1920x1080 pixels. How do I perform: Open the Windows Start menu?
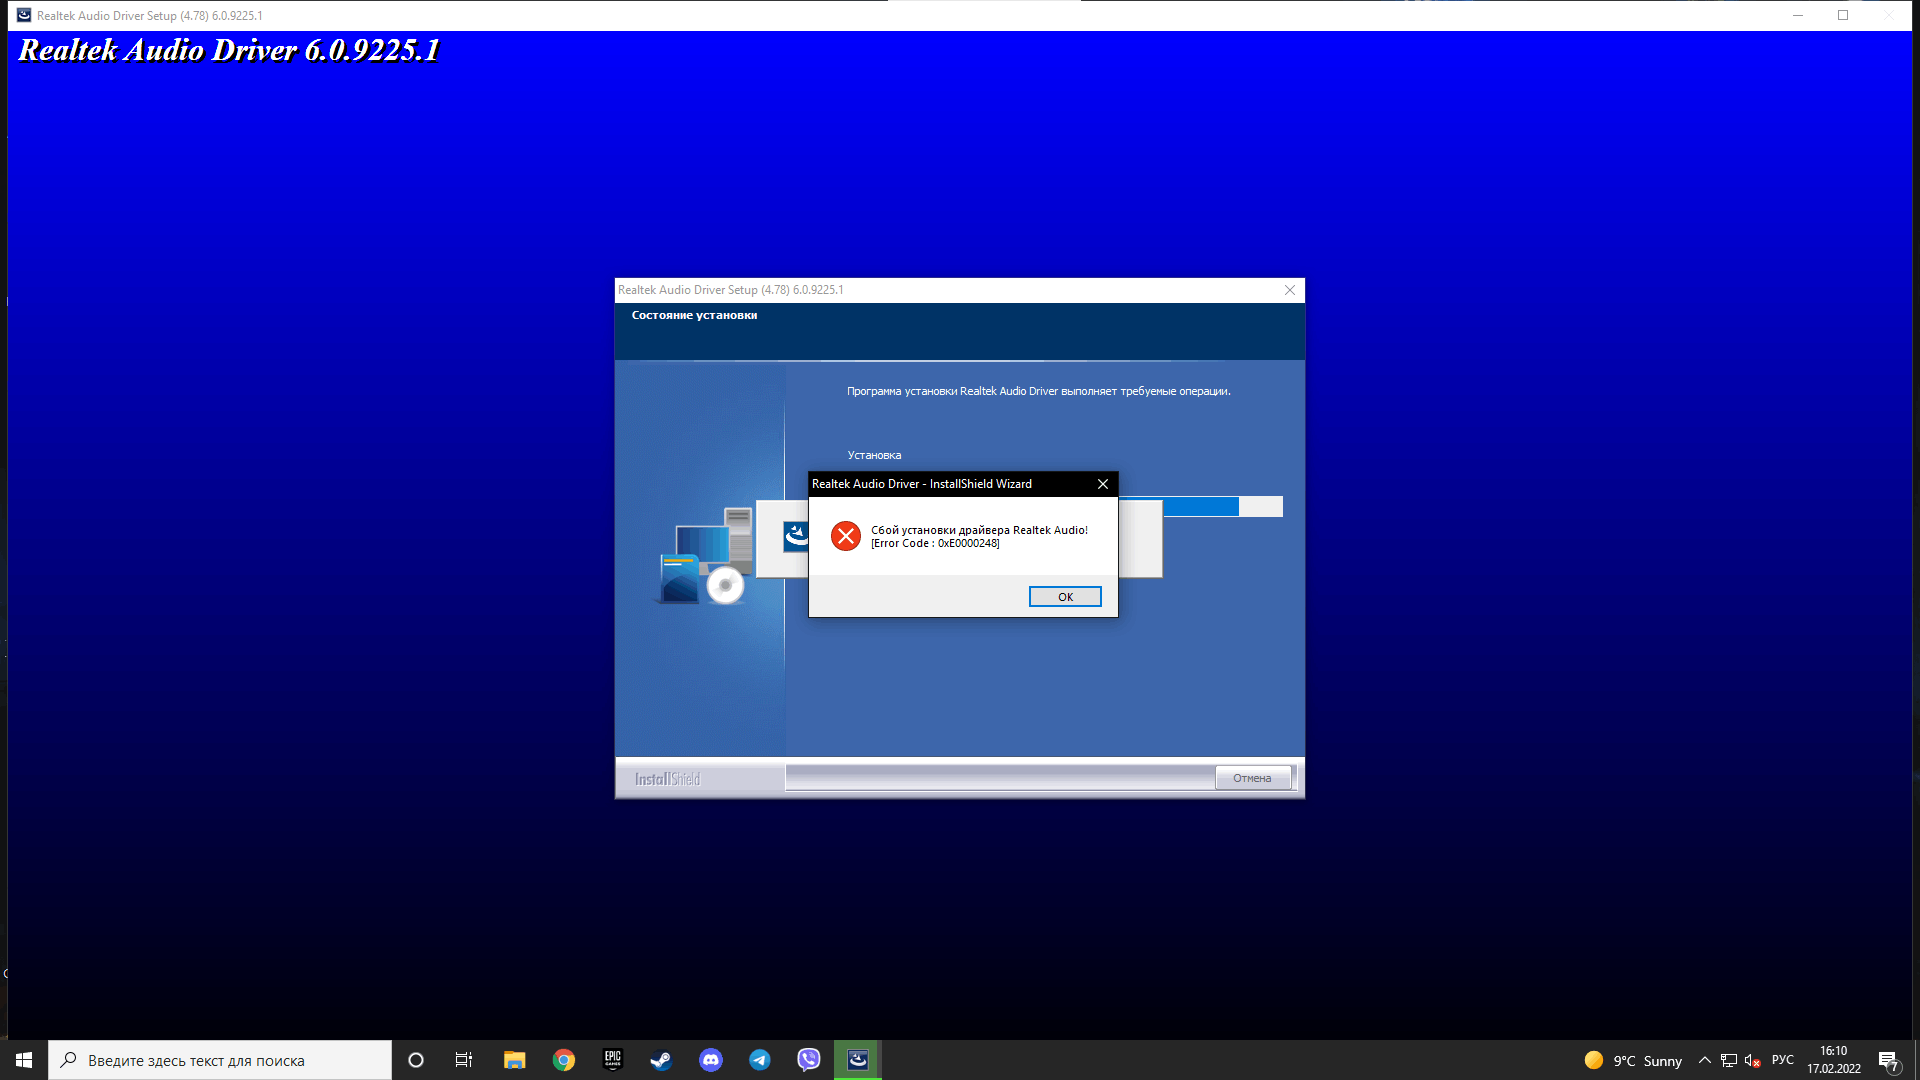[24, 1060]
